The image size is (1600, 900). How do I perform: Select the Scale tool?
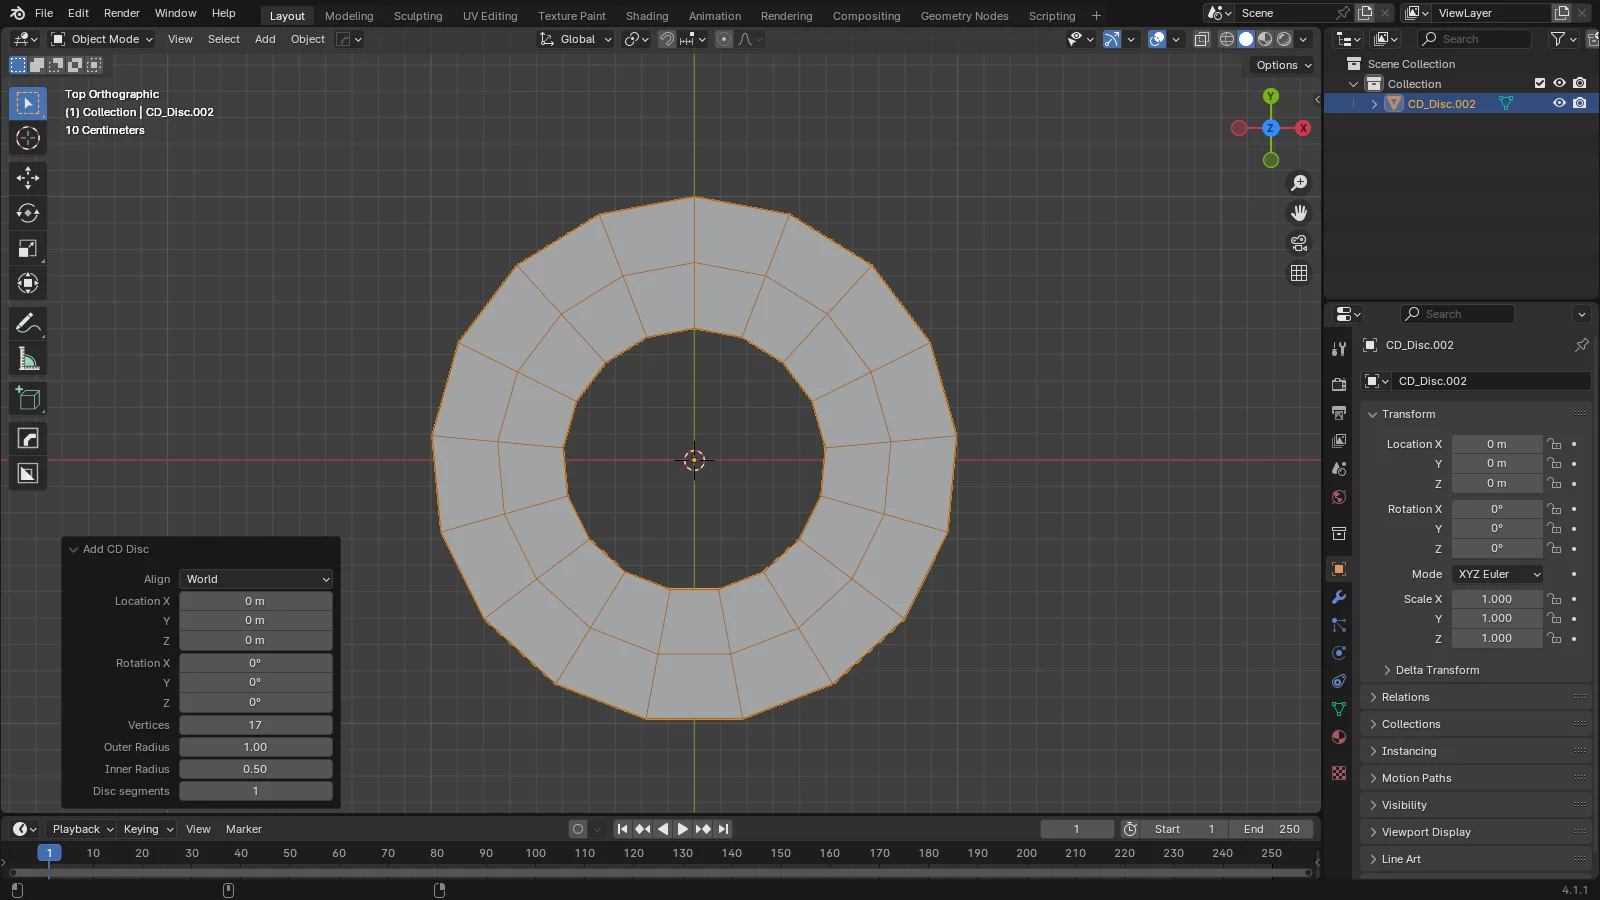click(x=28, y=249)
